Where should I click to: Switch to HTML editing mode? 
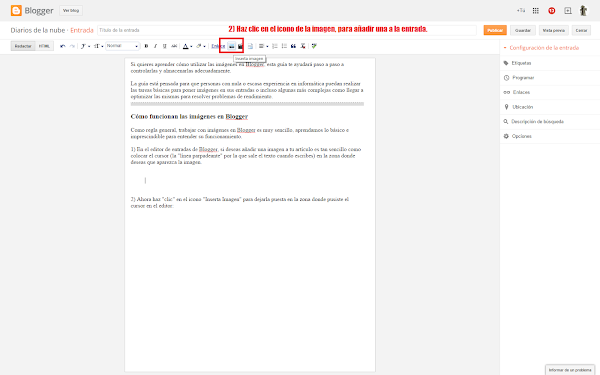44,46
